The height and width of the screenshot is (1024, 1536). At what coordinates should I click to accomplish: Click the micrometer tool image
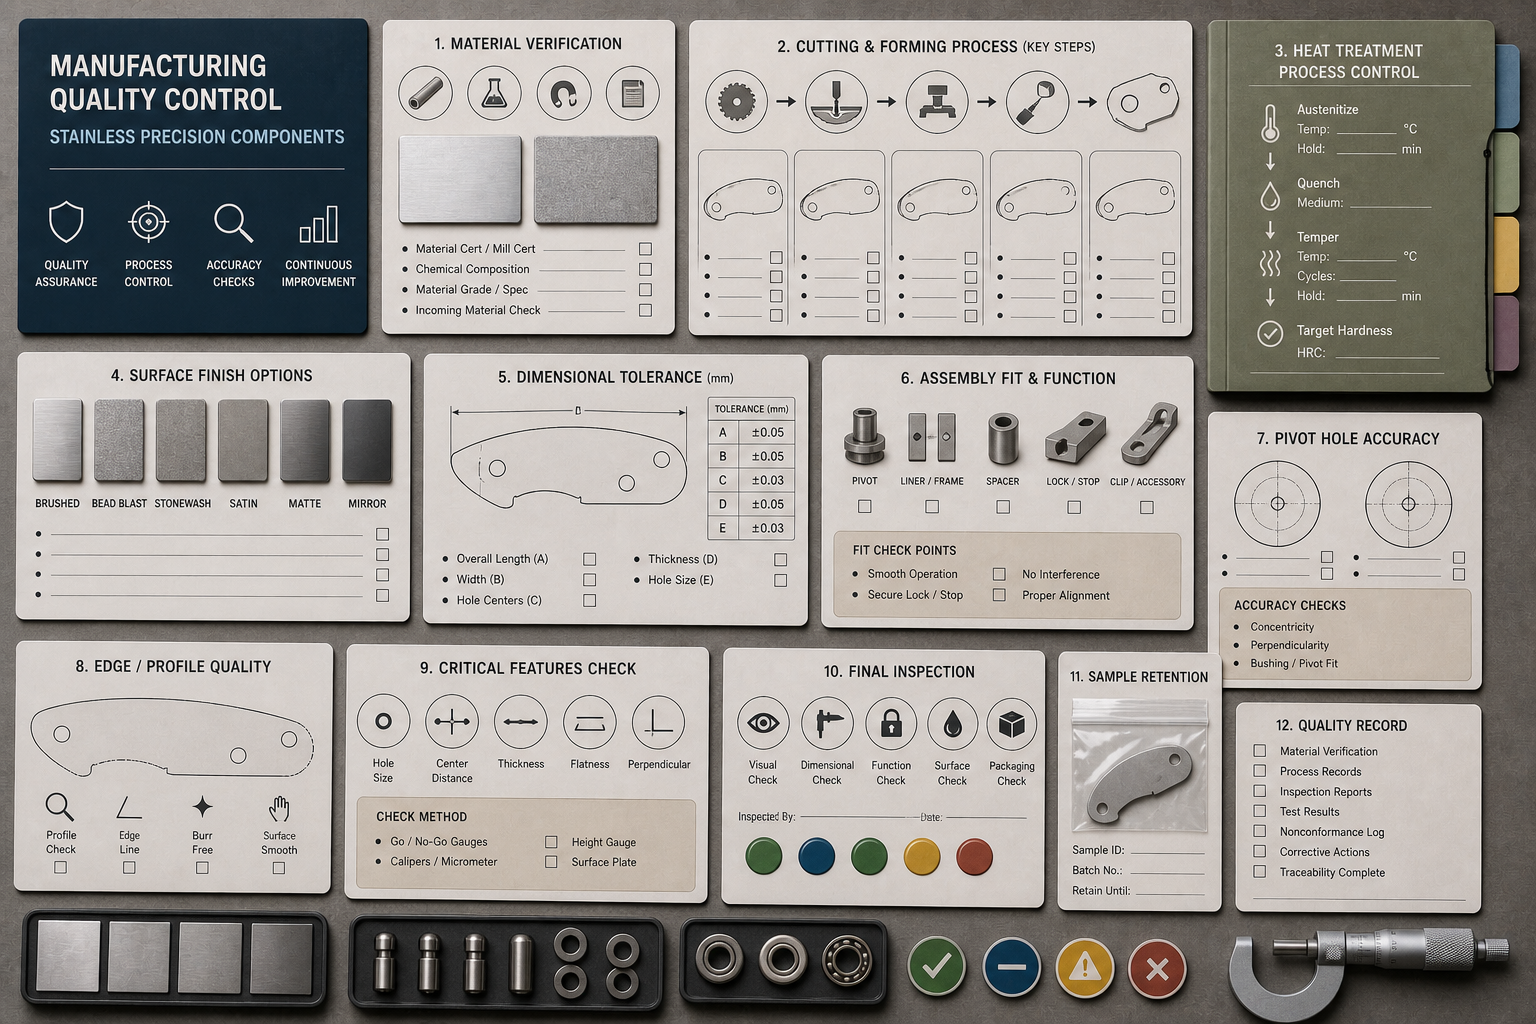1368,970
